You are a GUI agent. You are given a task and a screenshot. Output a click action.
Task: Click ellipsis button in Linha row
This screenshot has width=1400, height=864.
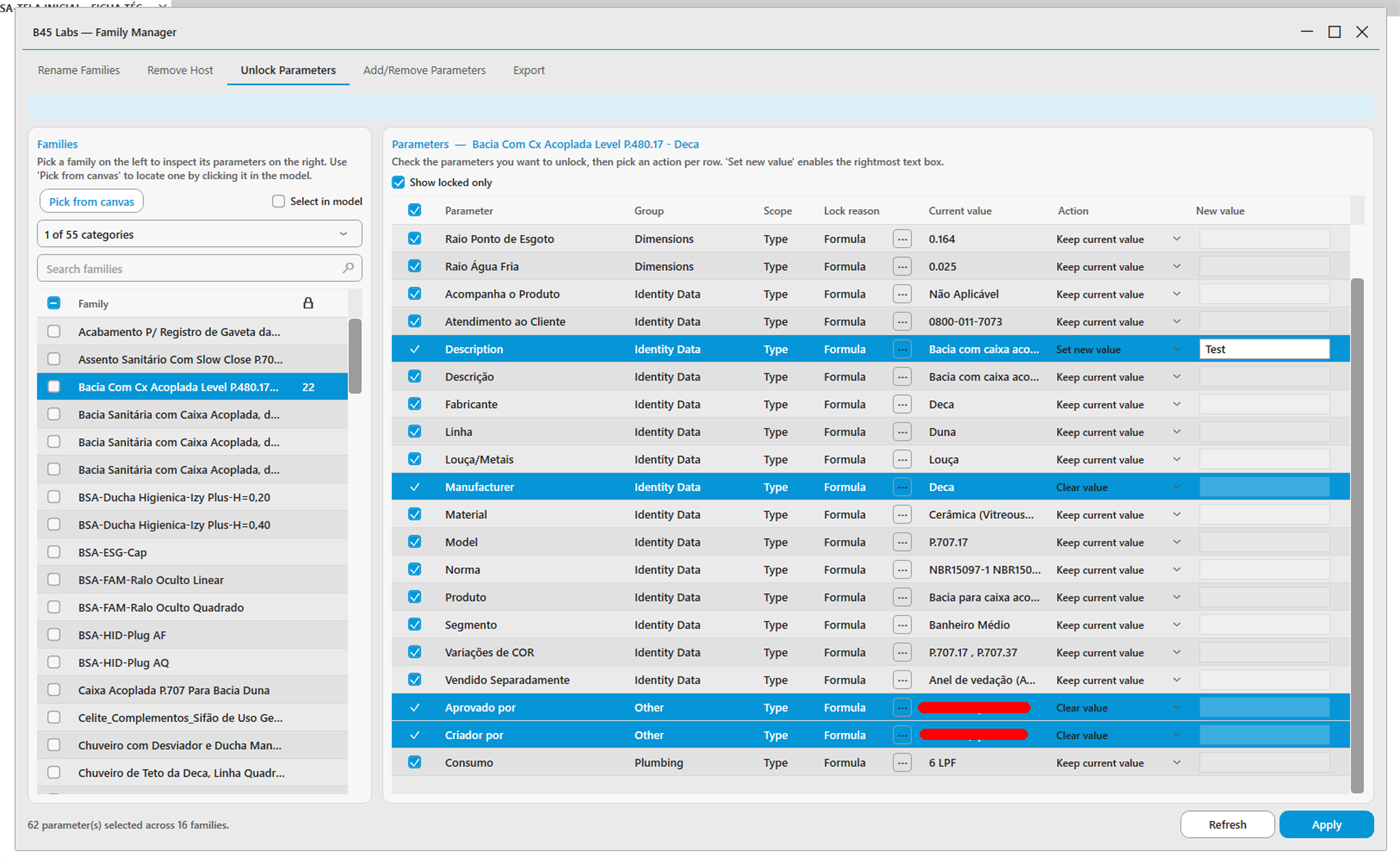click(903, 432)
